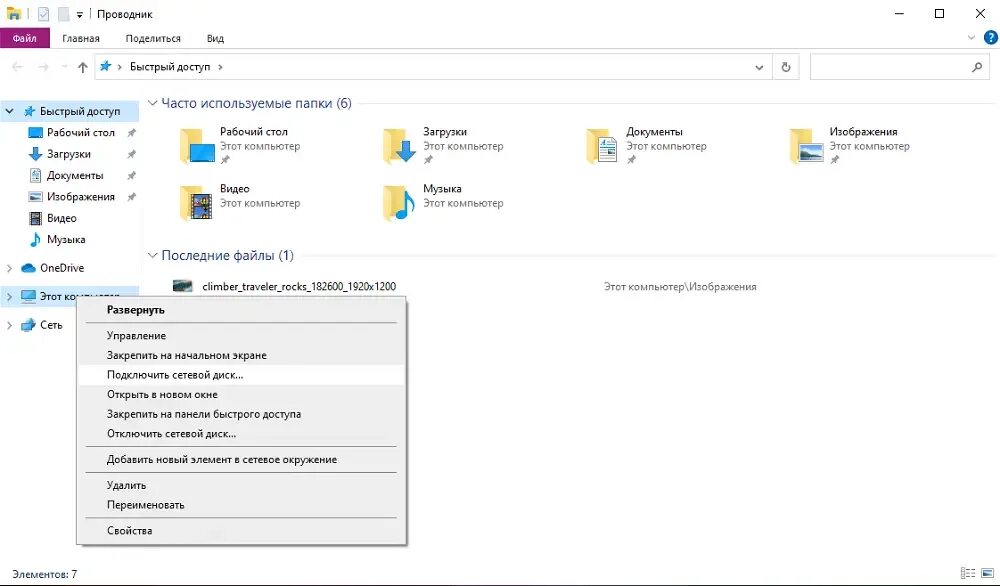The height and width of the screenshot is (586, 1000).
Task: Unpin Документы using its pin icon
Action: (131, 175)
